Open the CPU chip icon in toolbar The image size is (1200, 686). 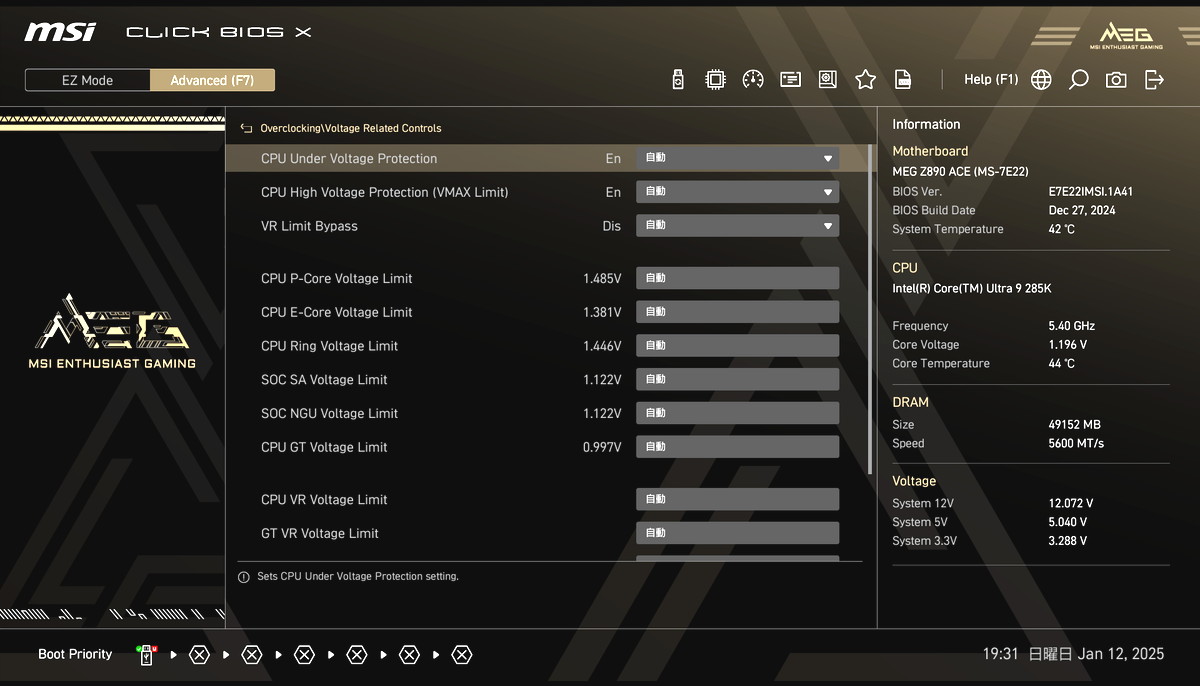(715, 80)
